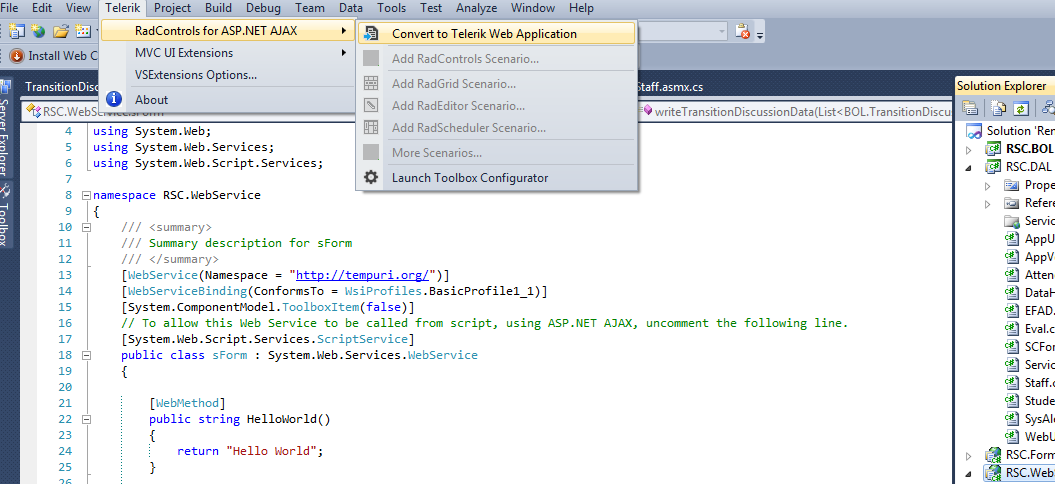This screenshot has width=1055, height=484.
Task: Open the combo box dropdown on the toolbar
Action: coord(721,31)
